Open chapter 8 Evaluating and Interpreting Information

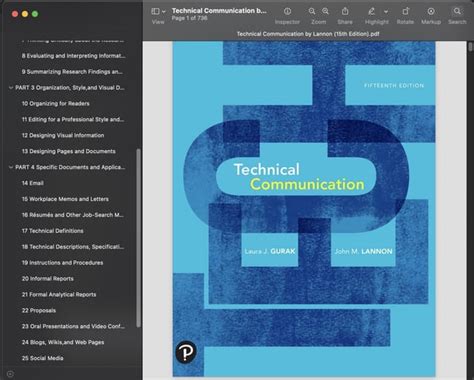(74, 56)
